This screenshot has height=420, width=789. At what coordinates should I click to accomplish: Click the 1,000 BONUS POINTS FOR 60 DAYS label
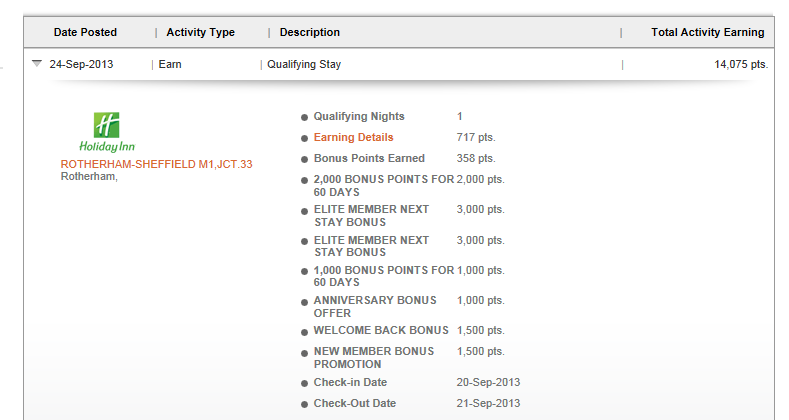click(383, 276)
